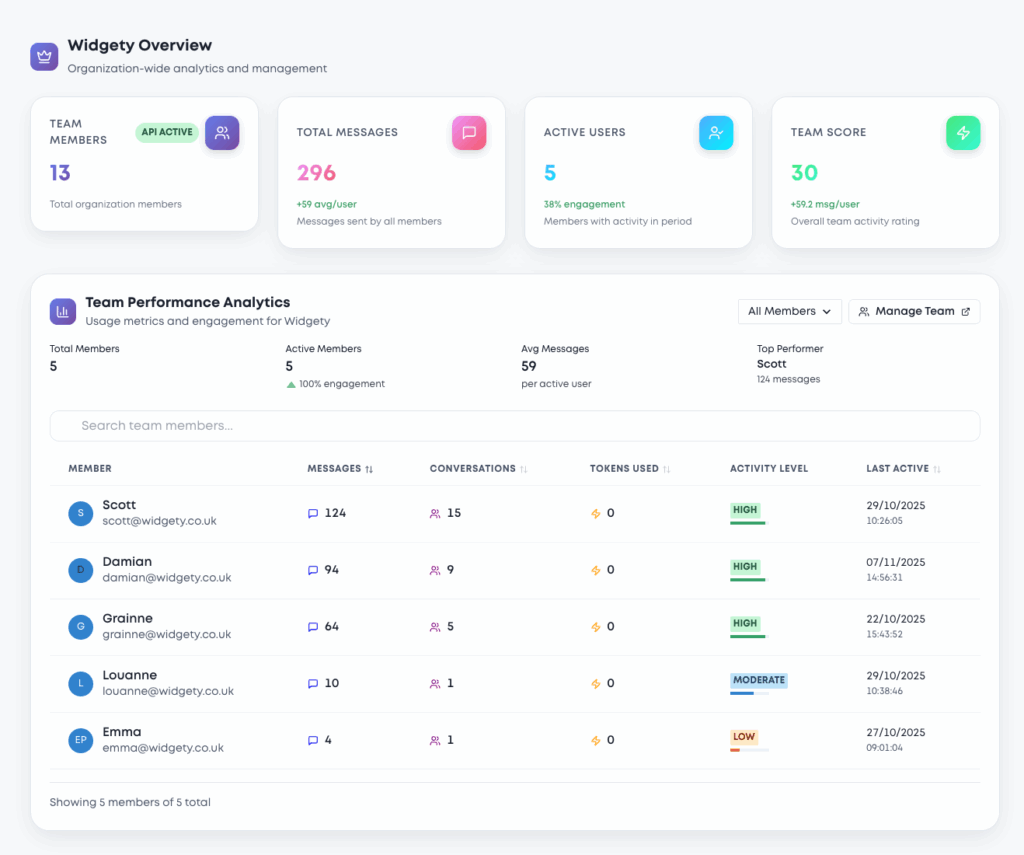The width and height of the screenshot is (1024, 855).
Task: Click Scott's avatar circle
Action: click(x=81, y=513)
